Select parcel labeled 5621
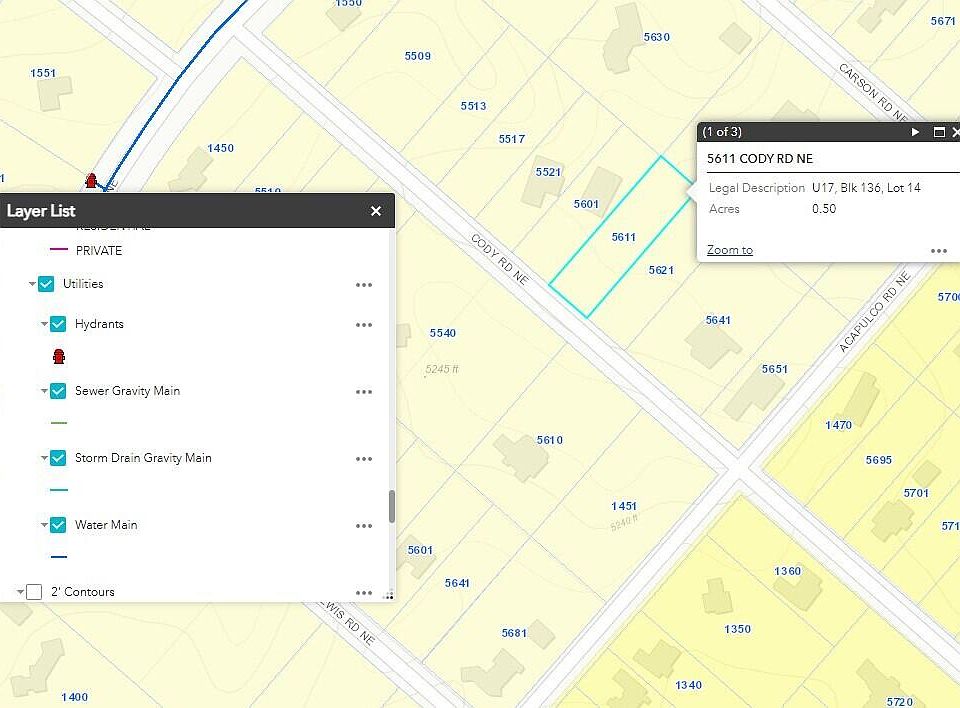The image size is (960, 708). coord(661,270)
